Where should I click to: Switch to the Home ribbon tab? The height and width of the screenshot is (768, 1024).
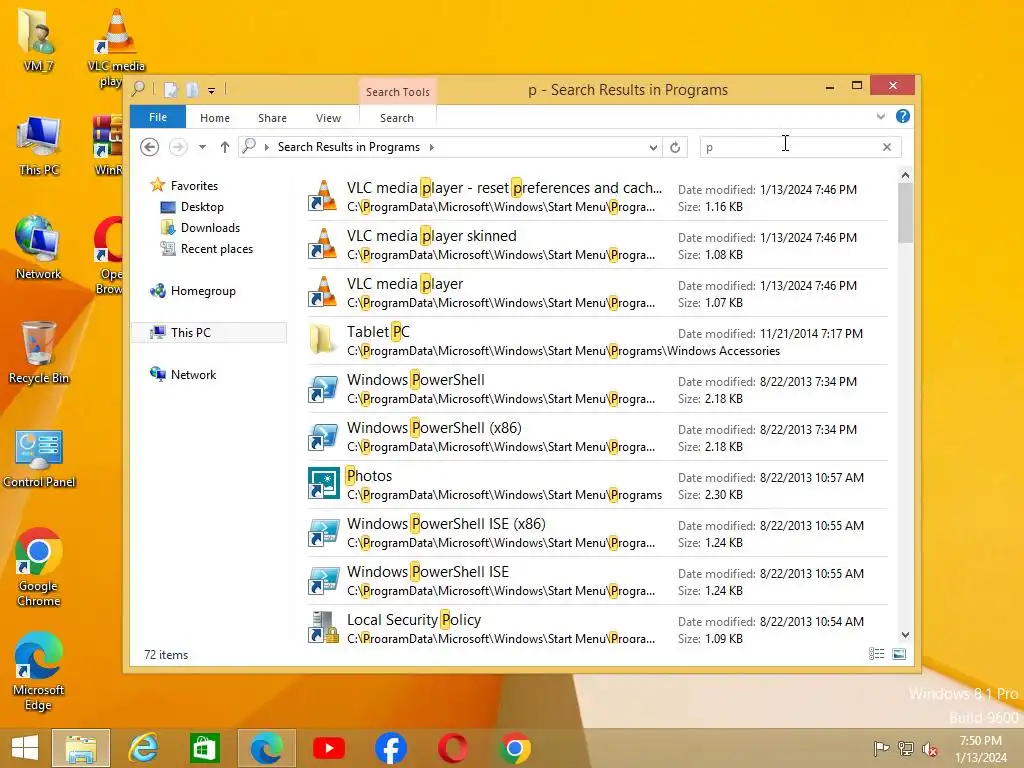(215, 118)
